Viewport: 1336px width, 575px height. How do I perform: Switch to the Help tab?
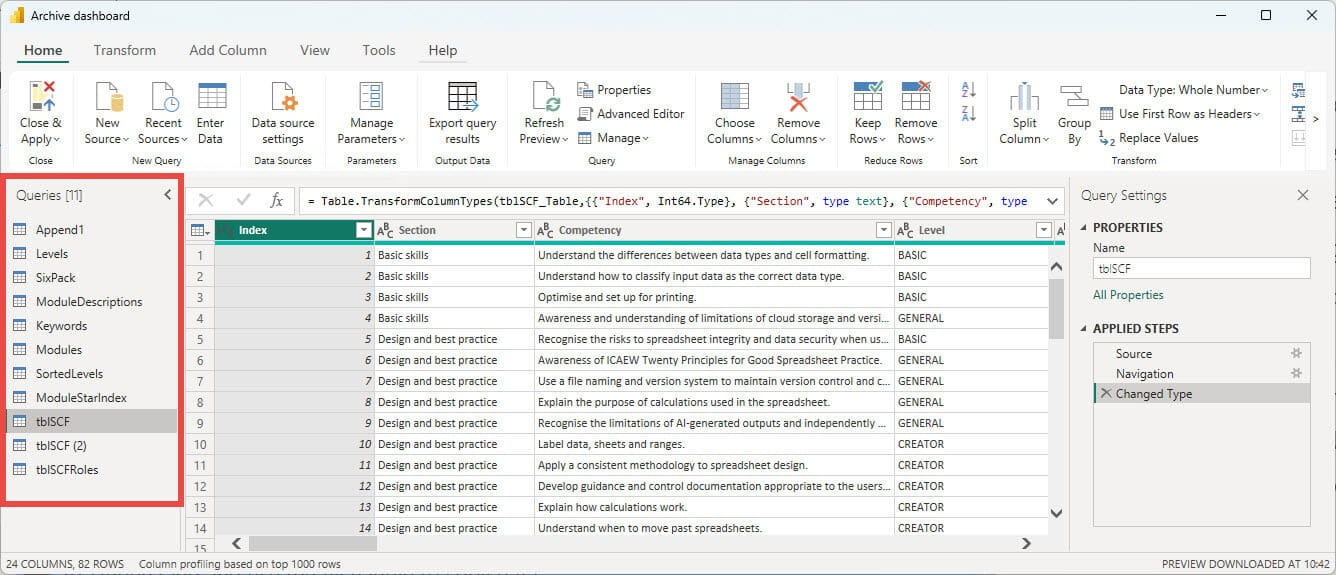point(443,50)
